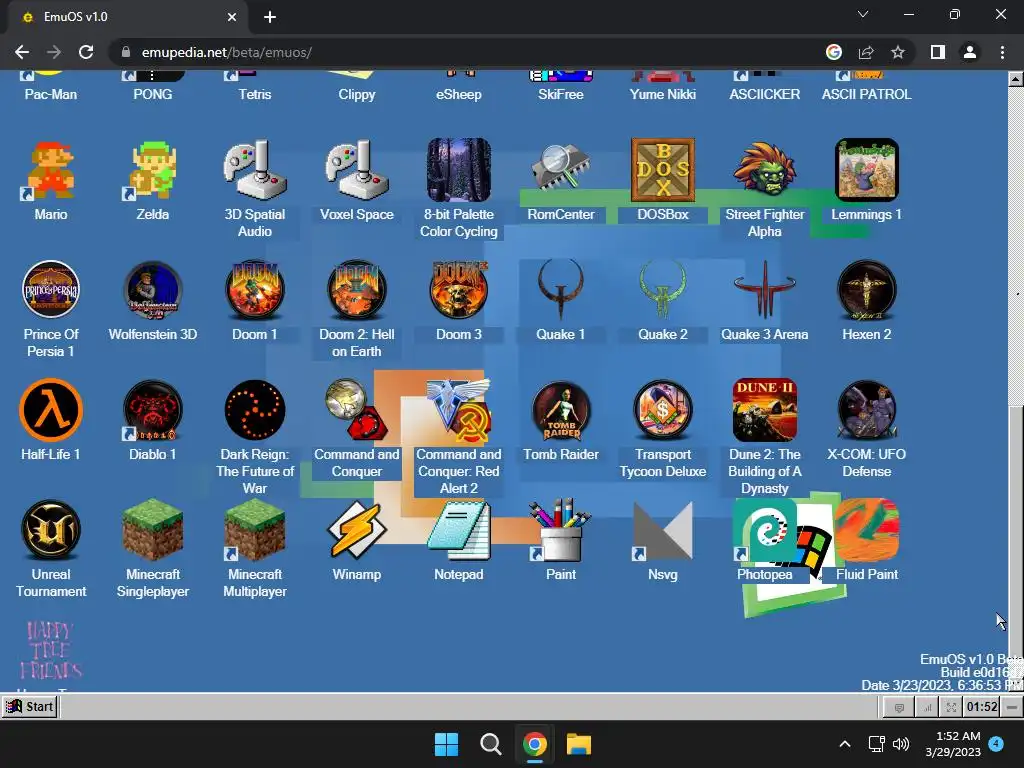Expand the tab search chevron
This screenshot has height=768, width=1024.
(863, 14)
